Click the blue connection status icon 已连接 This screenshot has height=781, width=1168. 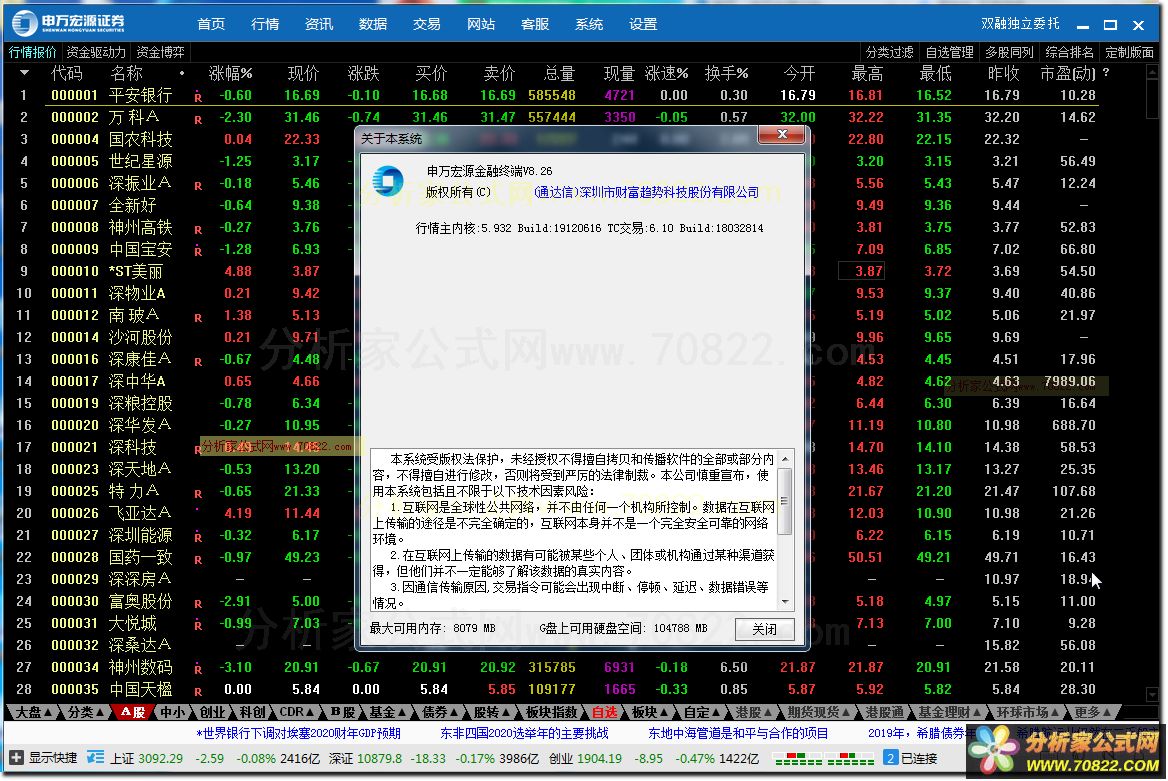(890, 758)
